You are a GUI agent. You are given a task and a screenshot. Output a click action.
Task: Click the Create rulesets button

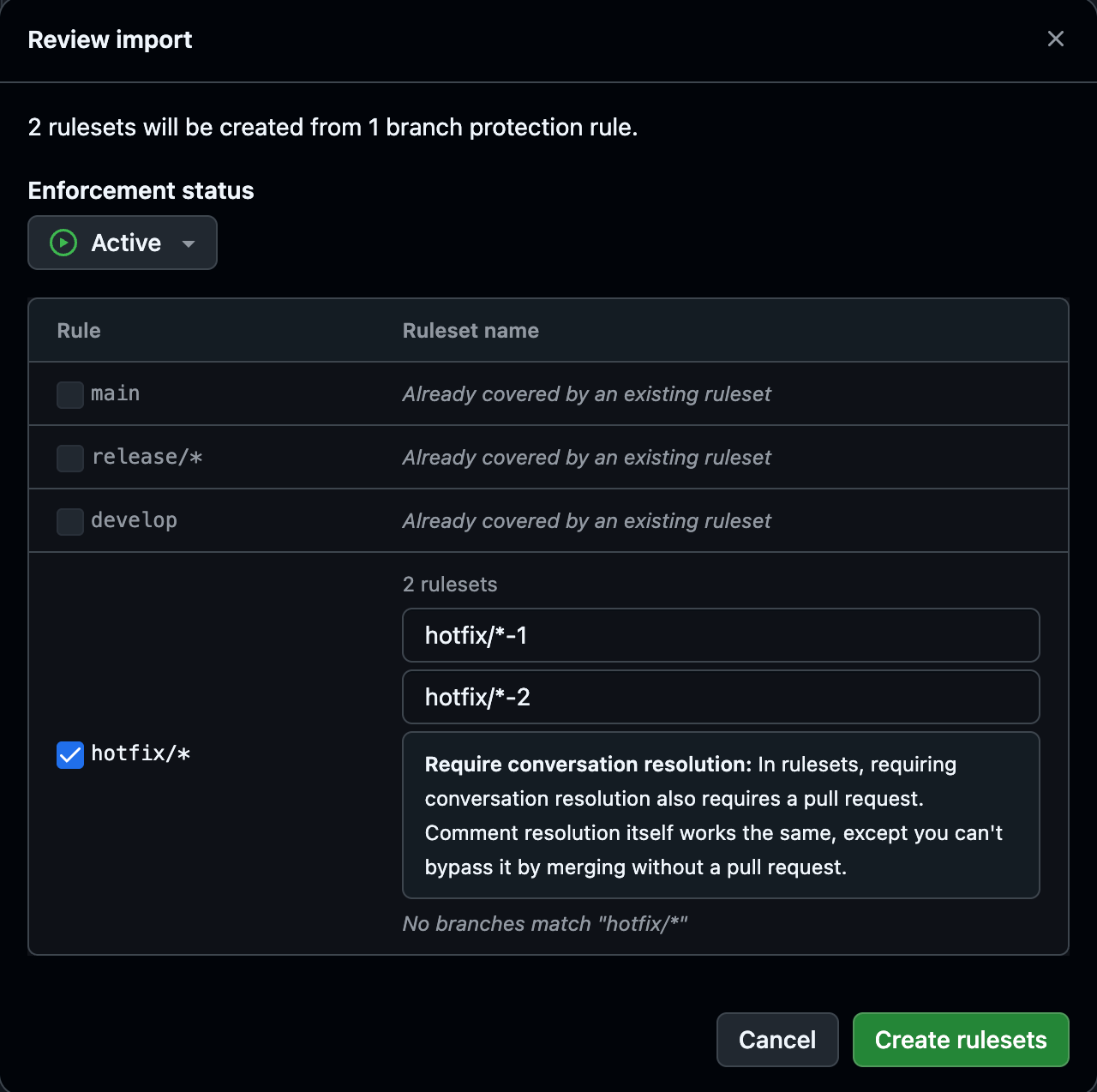click(x=961, y=1040)
